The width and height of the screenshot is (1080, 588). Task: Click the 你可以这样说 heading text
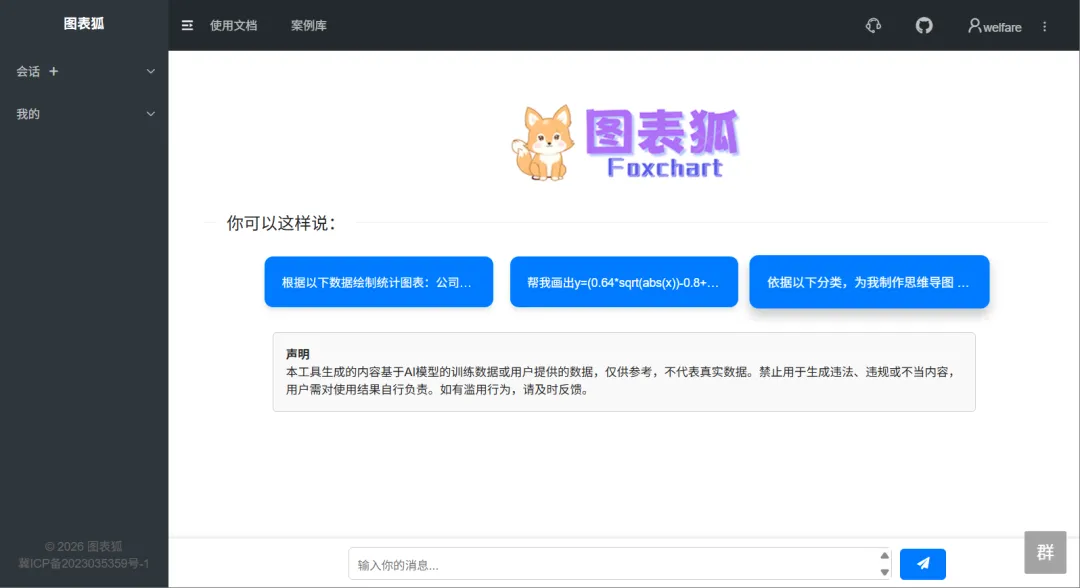[281, 223]
